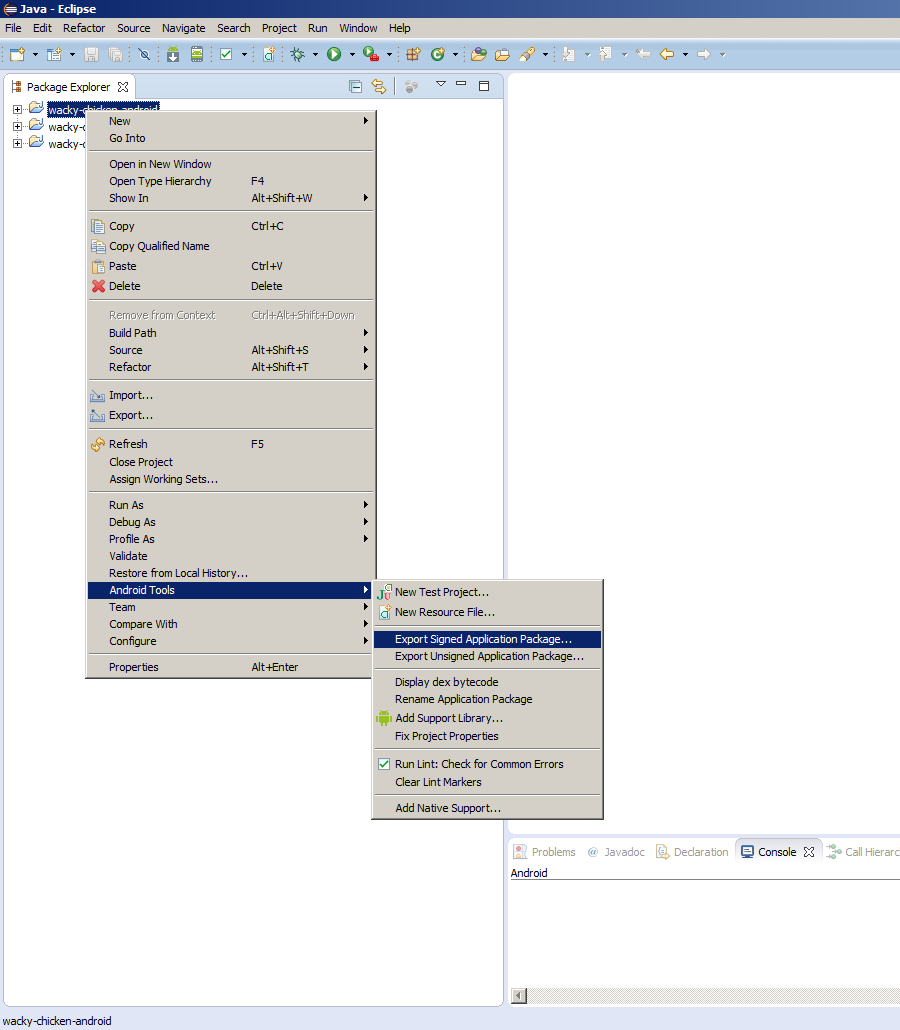Click the yellow Back navigation arrow

click(667, 55)
